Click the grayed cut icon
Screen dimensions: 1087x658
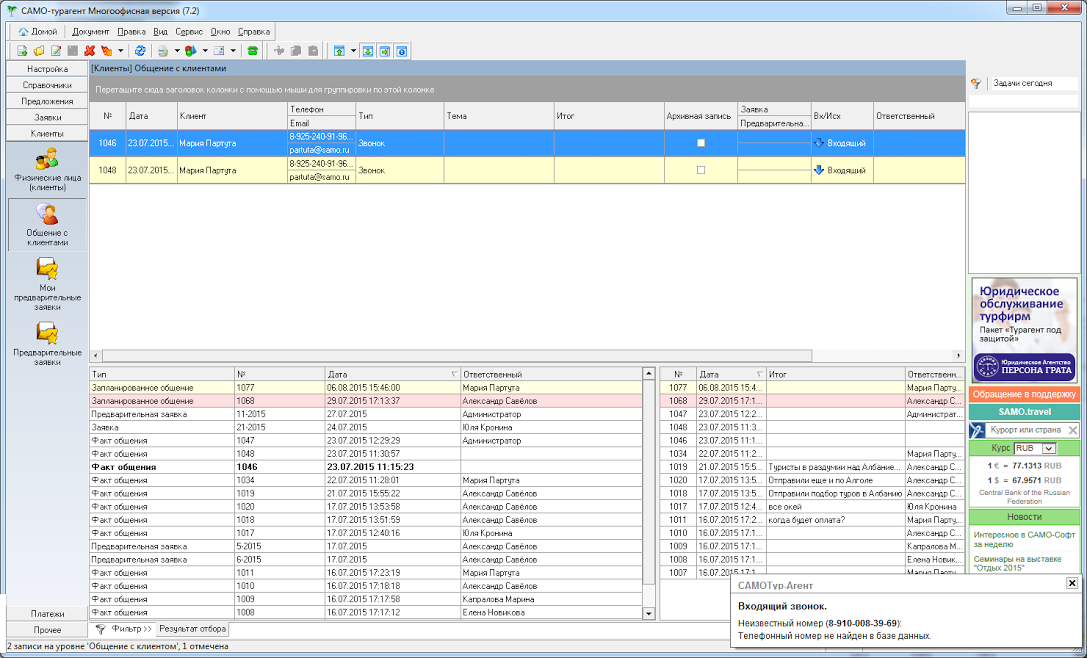click(x=279, y=51)
